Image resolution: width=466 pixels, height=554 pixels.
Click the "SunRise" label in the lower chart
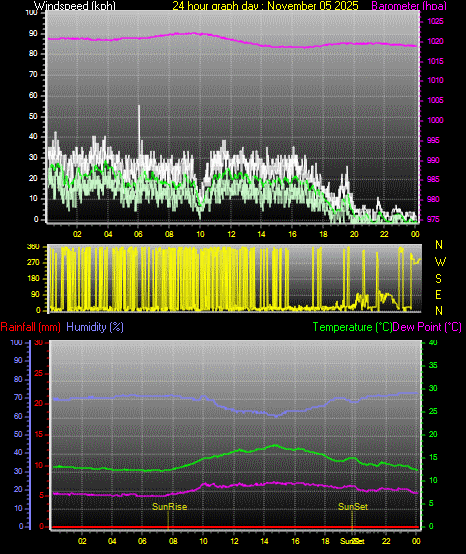click(x=170, y=507)
